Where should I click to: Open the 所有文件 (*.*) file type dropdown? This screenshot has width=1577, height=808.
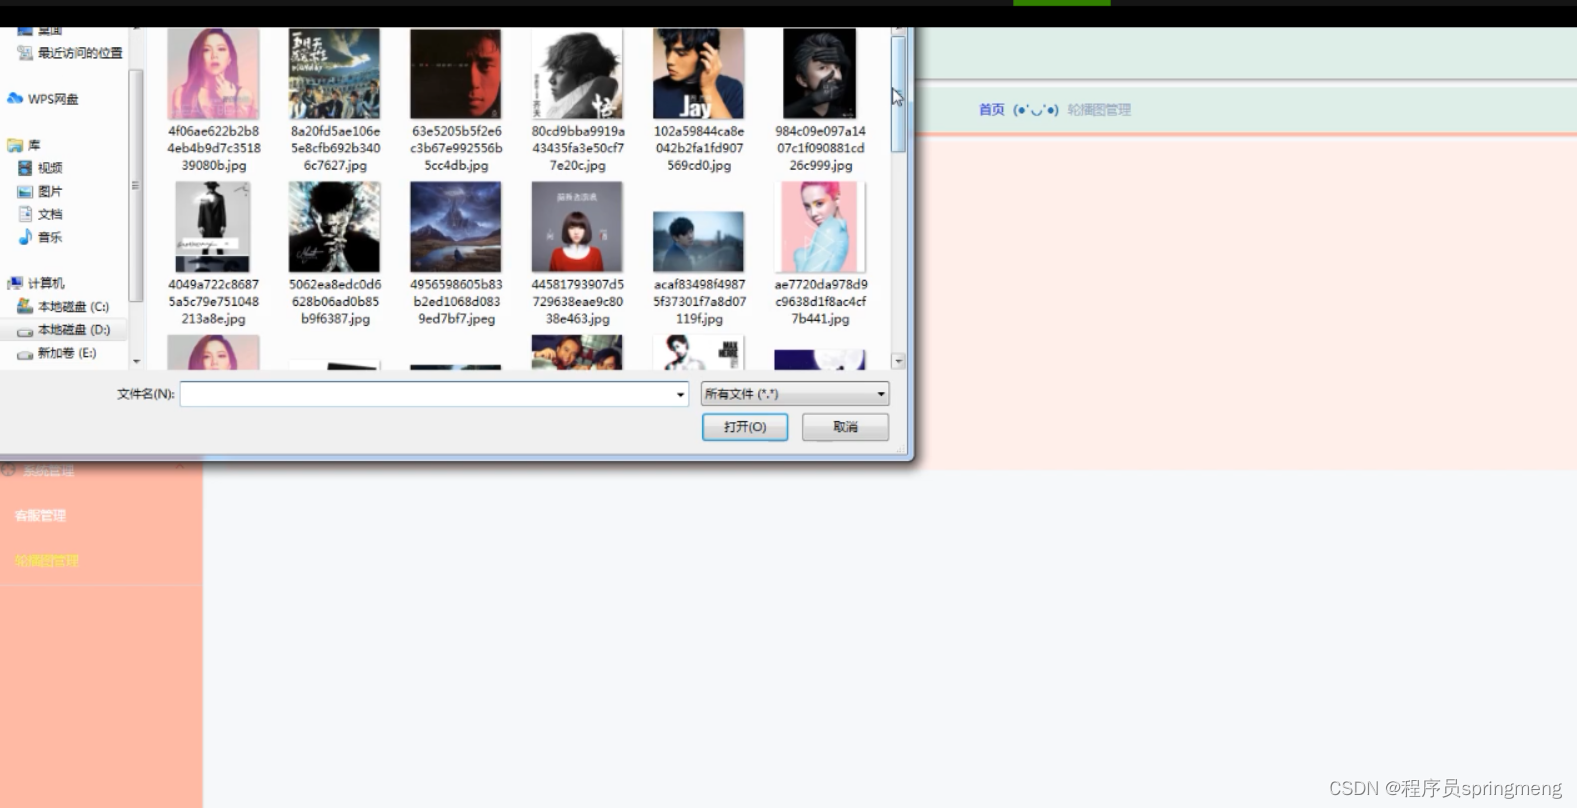click(795, 394)
